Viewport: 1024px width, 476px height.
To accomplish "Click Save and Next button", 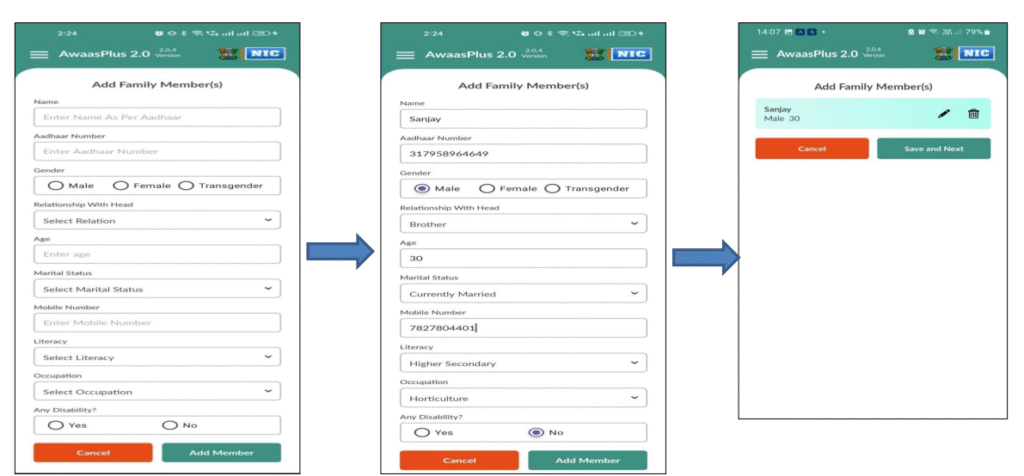I will (x=933, y=148).
